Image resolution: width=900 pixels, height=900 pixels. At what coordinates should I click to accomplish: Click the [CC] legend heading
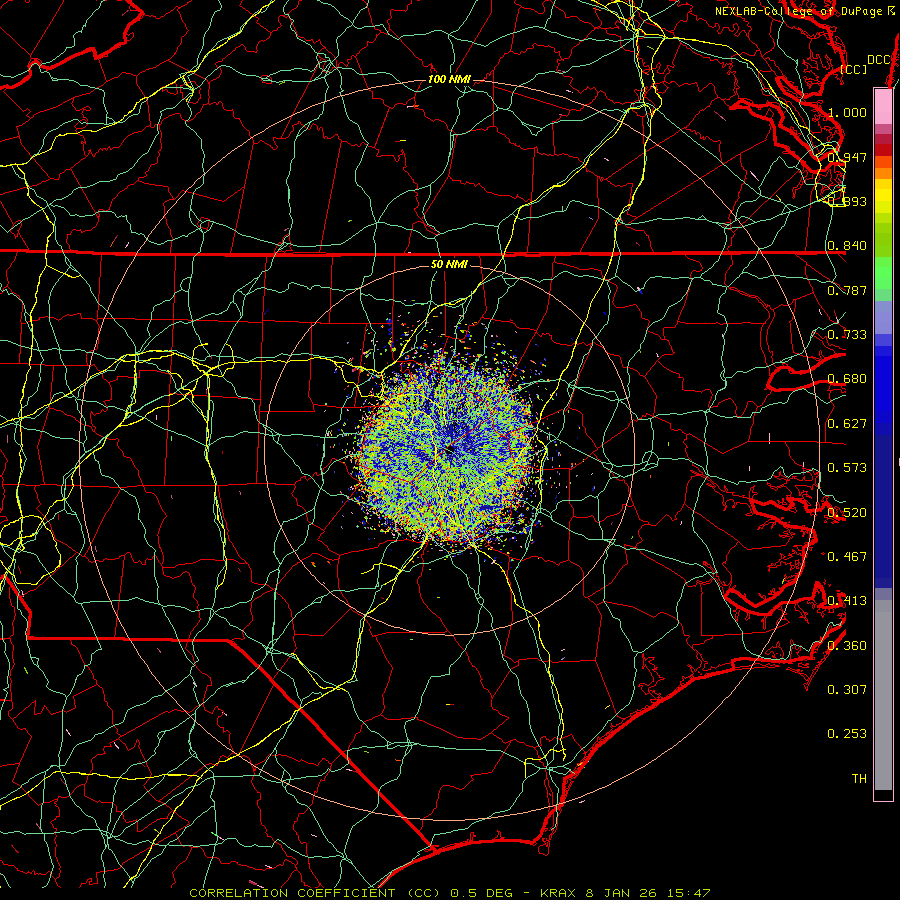click(854, 69)
